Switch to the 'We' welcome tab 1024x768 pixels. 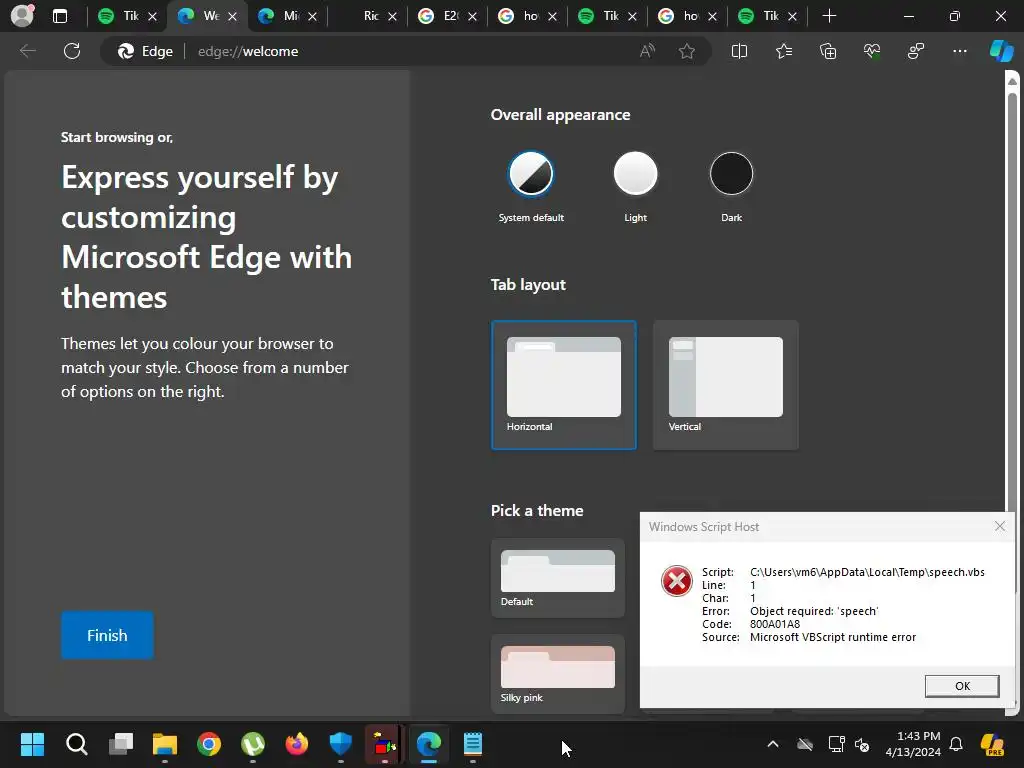(x=207, y=16)
